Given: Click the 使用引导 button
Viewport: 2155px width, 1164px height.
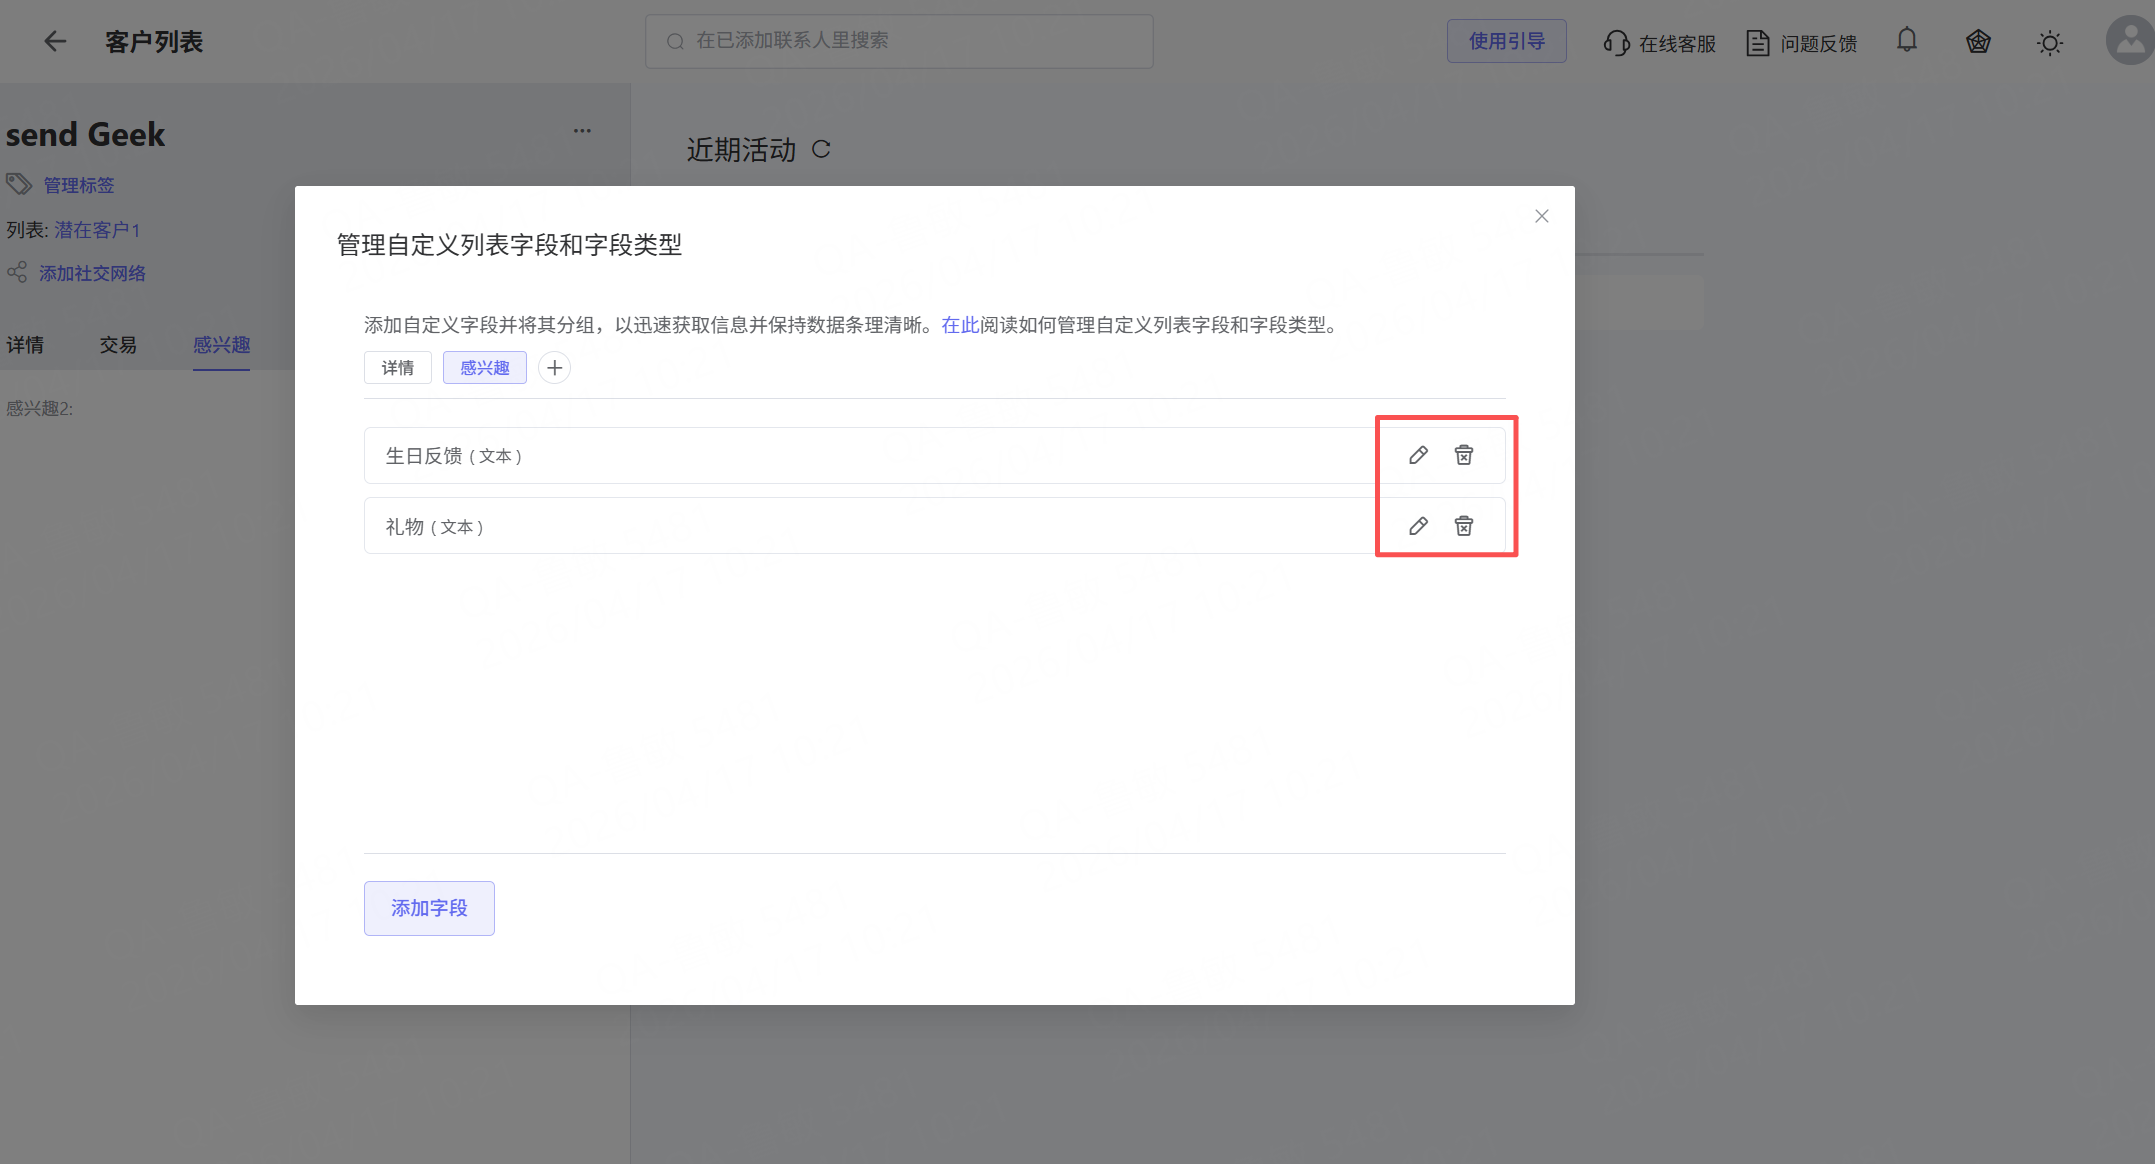Looking at the screenshot, I should click(x=1506, y=41).
